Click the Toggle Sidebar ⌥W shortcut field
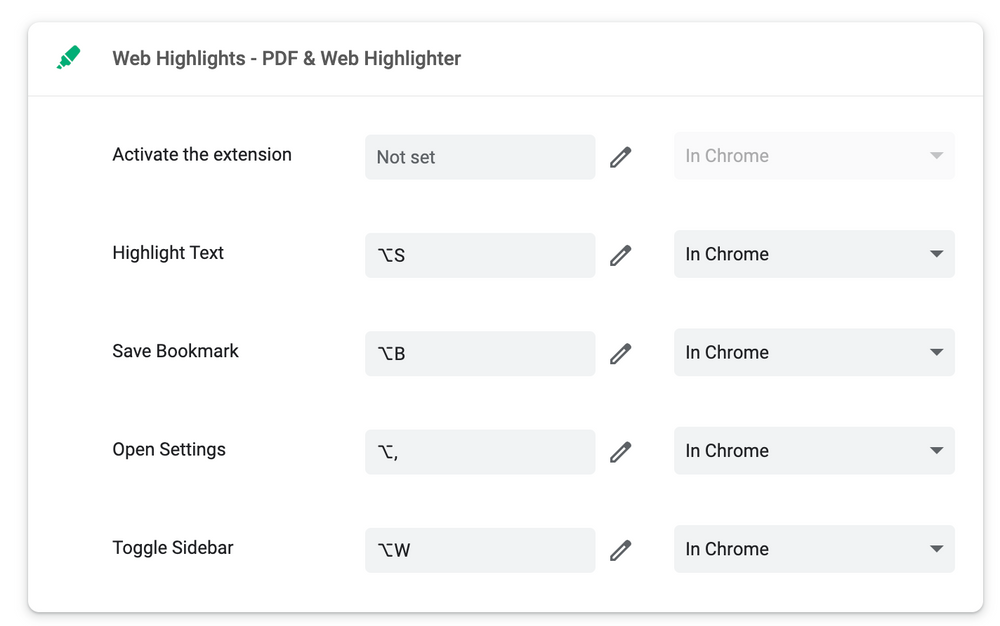This screenshot has width=1000, height=626. pos(480,550)
